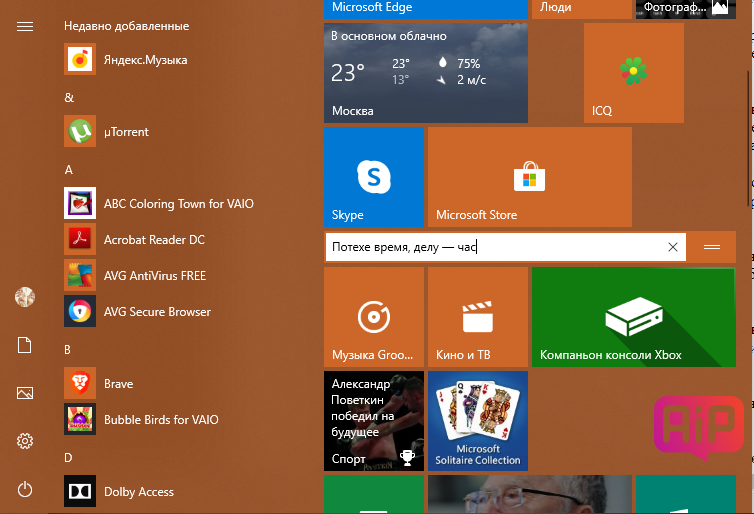Jump to the & letter header
The width and height of the screenshot is (754, 514).
69,98
